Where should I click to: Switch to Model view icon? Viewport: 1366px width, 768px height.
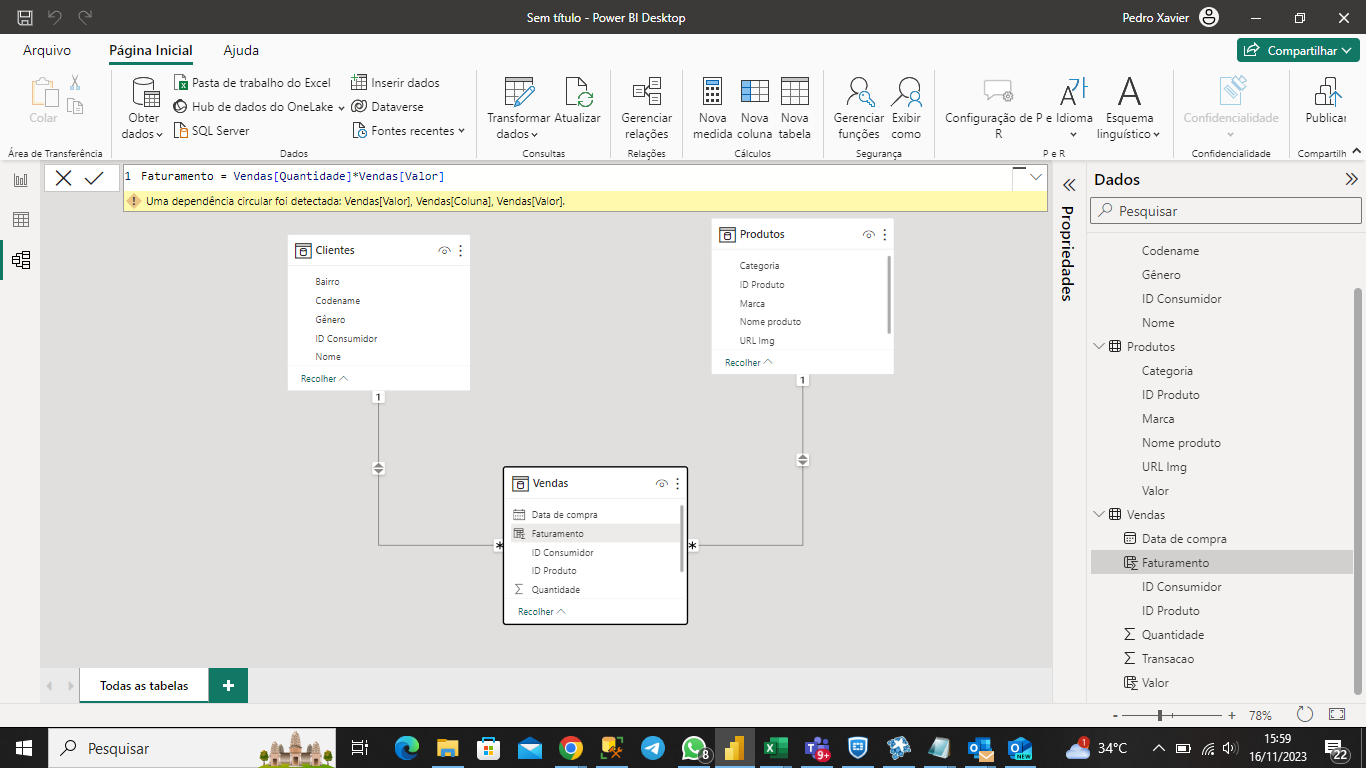tap(20, 260)
